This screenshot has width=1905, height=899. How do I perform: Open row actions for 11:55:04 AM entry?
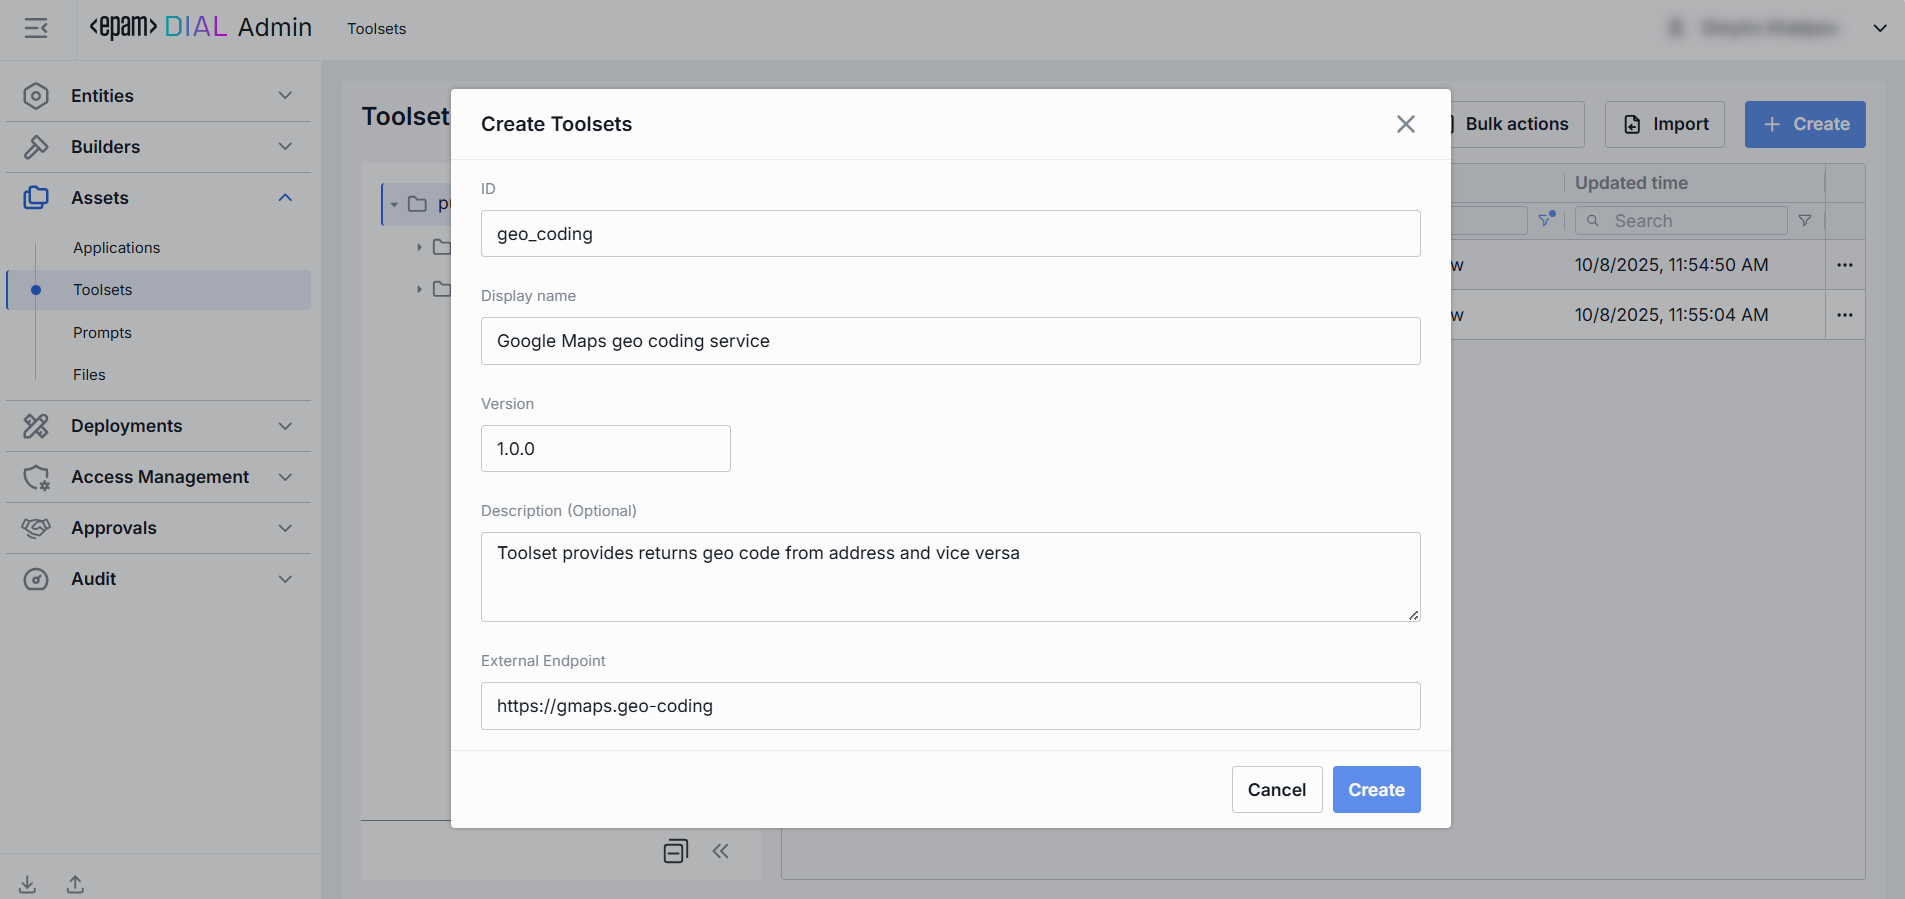(x=1844, y=315)
